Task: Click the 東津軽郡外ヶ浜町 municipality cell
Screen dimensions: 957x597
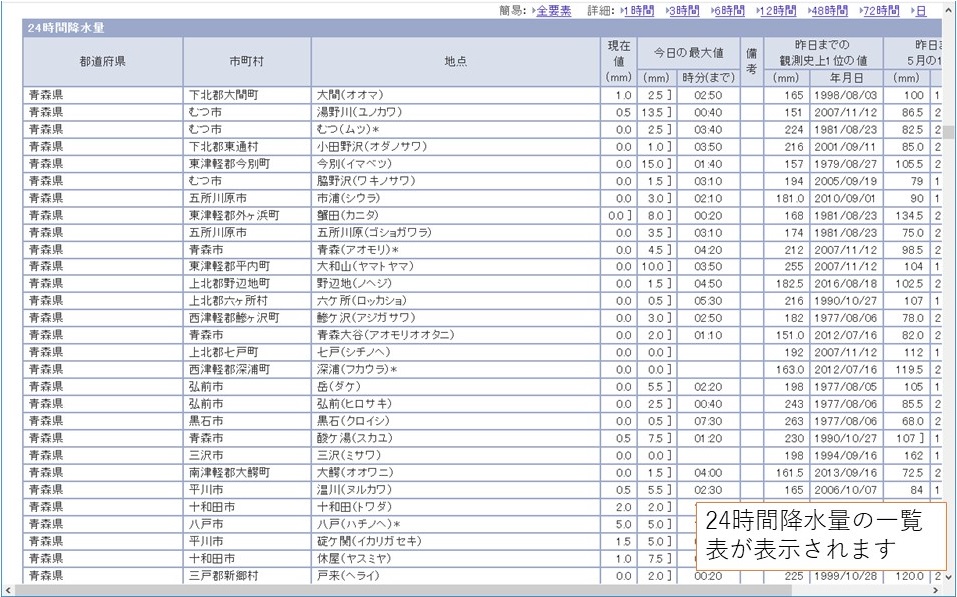Action: pyautogui.click(x=247, y=215)
